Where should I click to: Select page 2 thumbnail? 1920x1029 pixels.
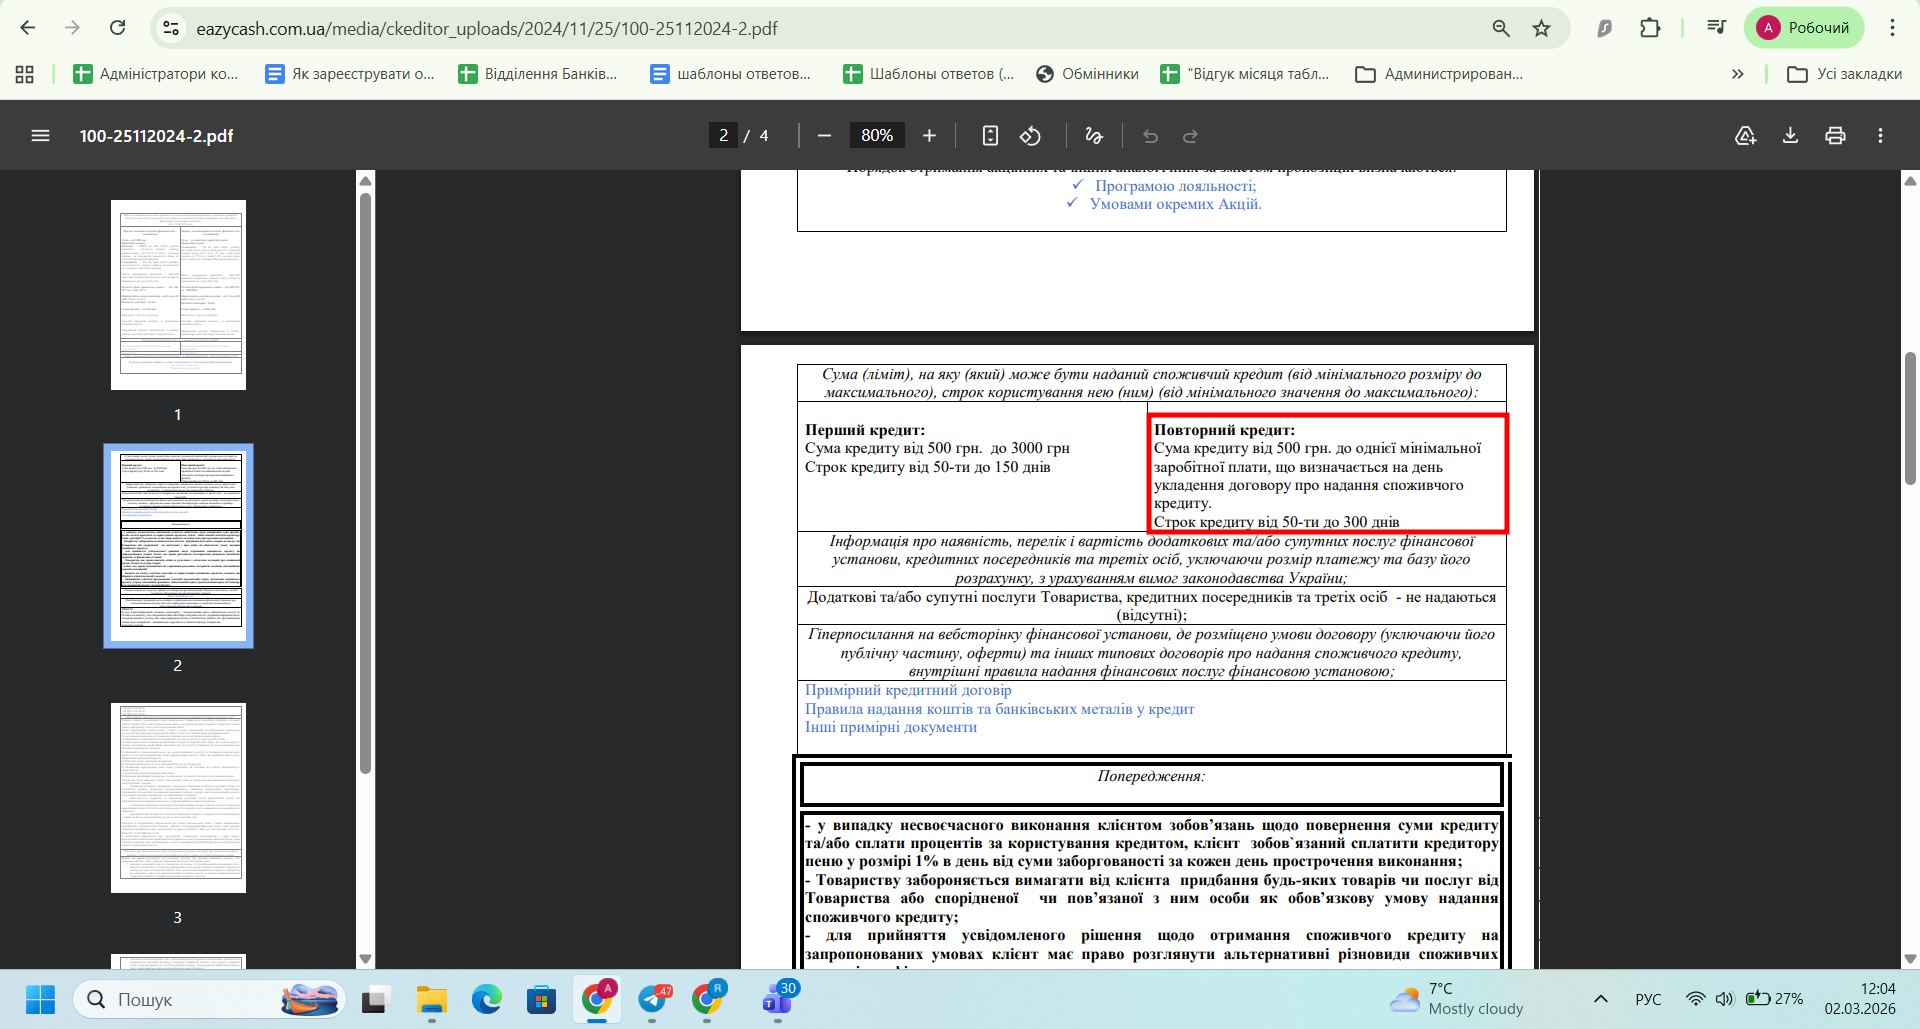(178, 546)
